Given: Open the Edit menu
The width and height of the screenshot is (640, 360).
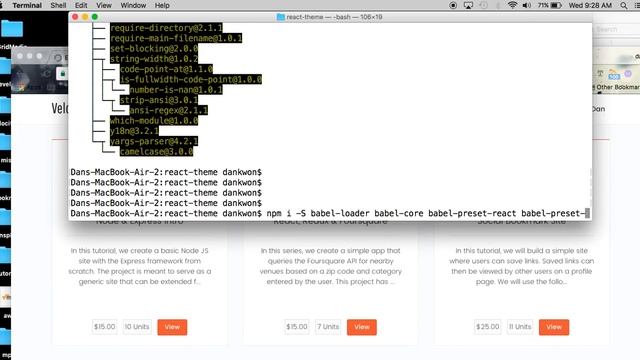Looking at the screenshot, I should [x=81, y=5].
